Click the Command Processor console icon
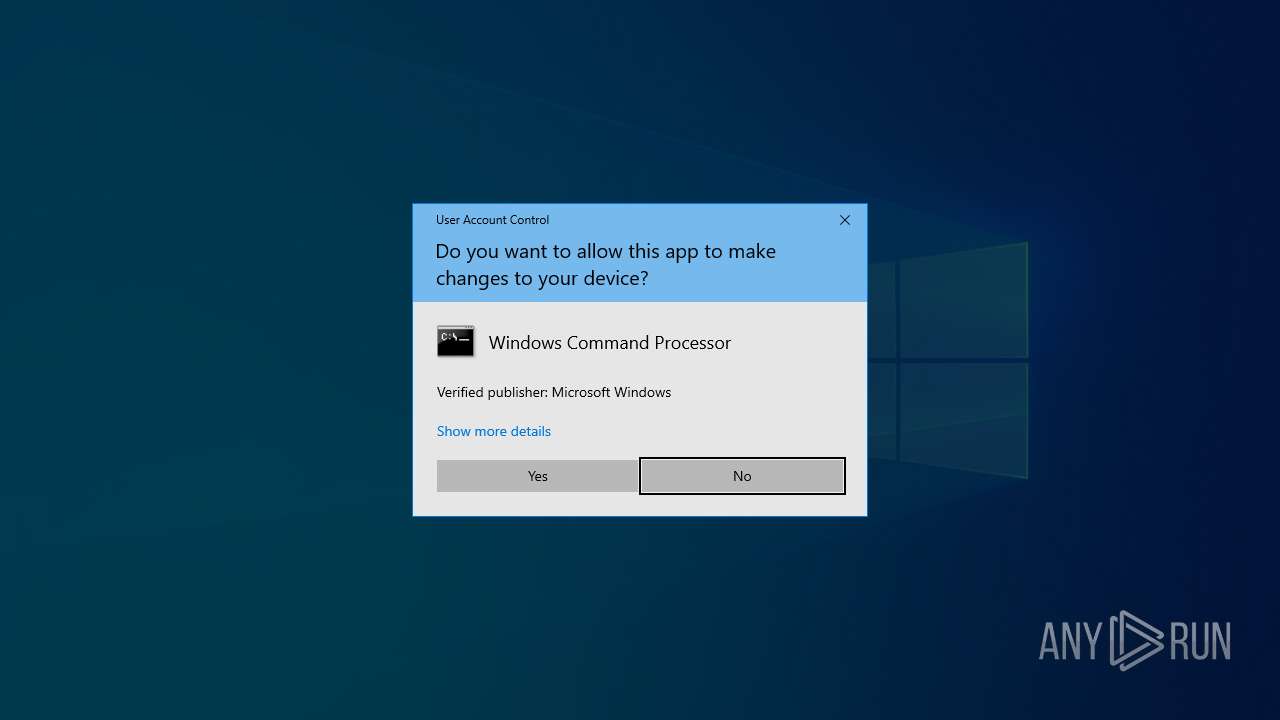 tap(456, 342)
